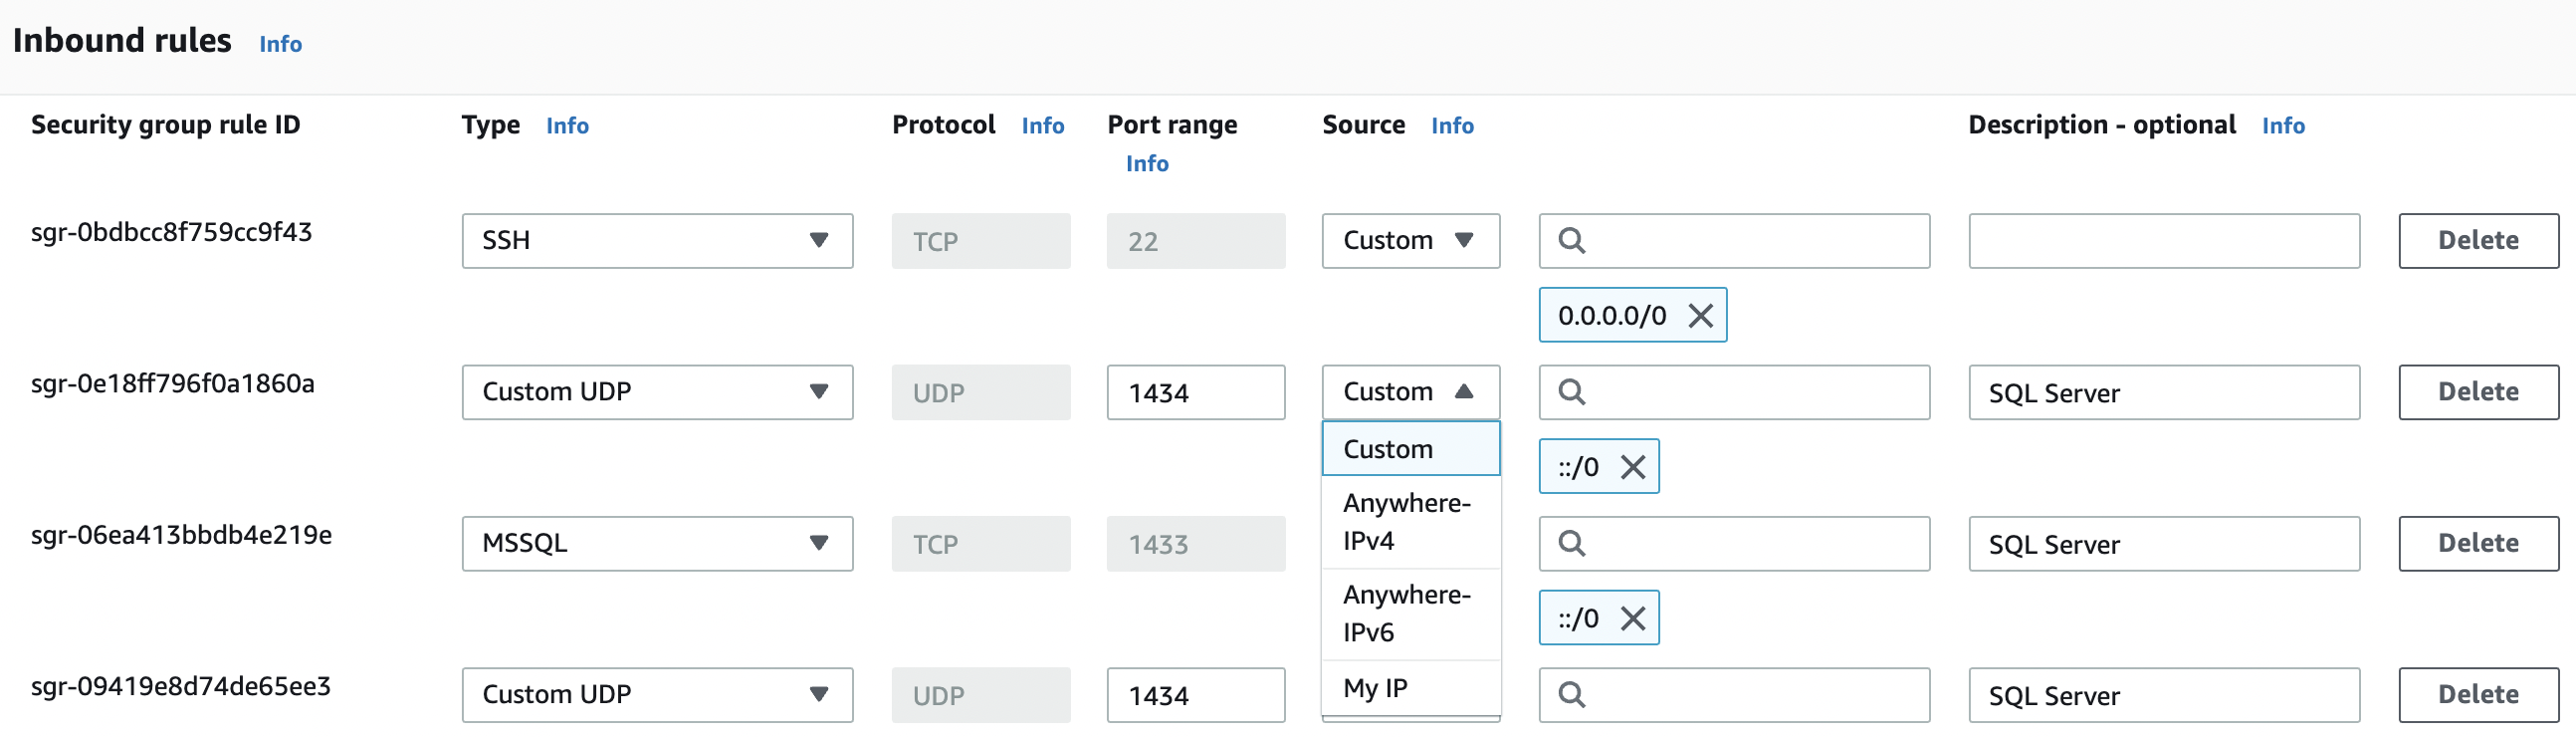Click source search field for sgr-0e18ff796f0a1860a
The width and height of the screenshot is (2576, 737).
[x=1734, y=392]
